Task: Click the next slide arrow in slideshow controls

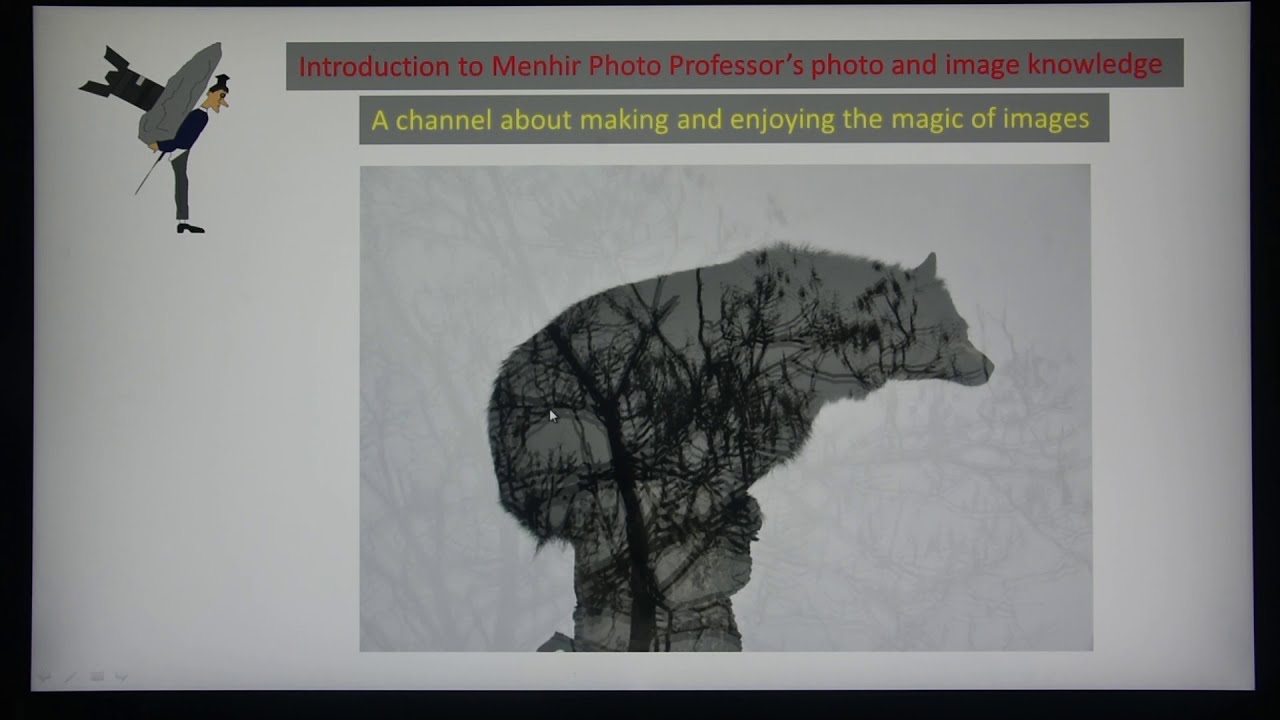Action: coord(122,677)
